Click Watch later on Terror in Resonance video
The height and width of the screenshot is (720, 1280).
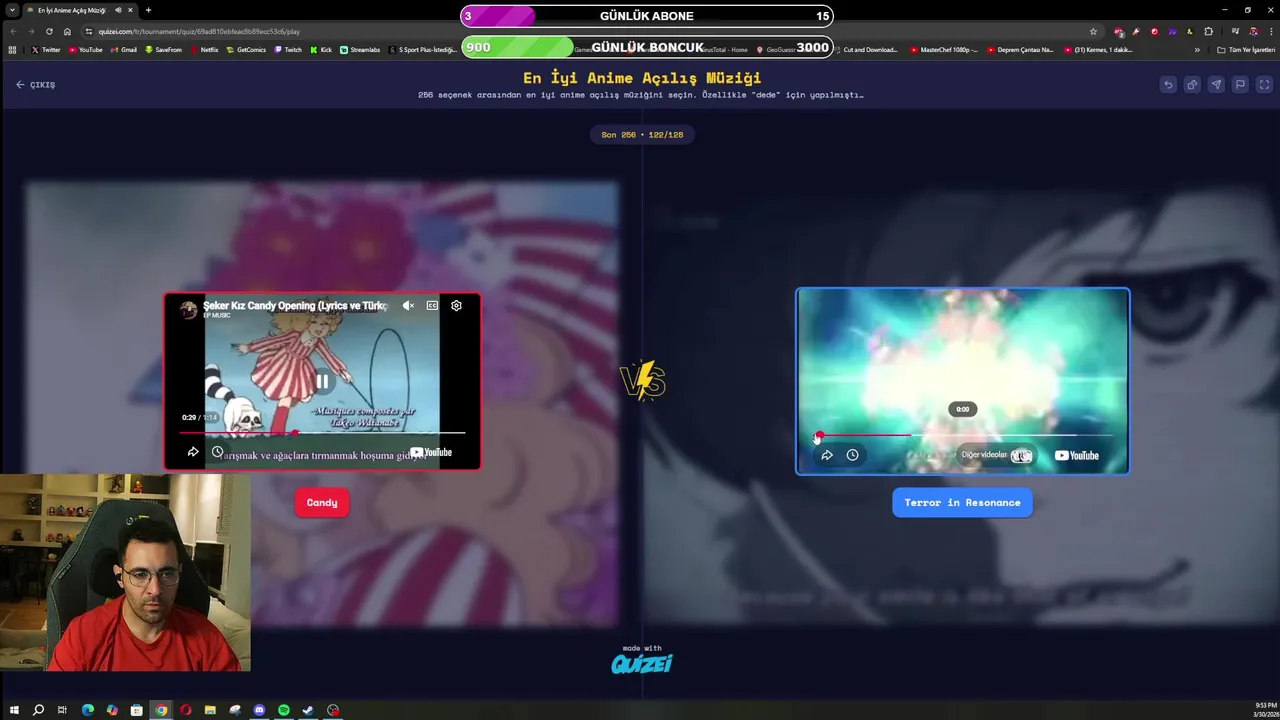852,455
